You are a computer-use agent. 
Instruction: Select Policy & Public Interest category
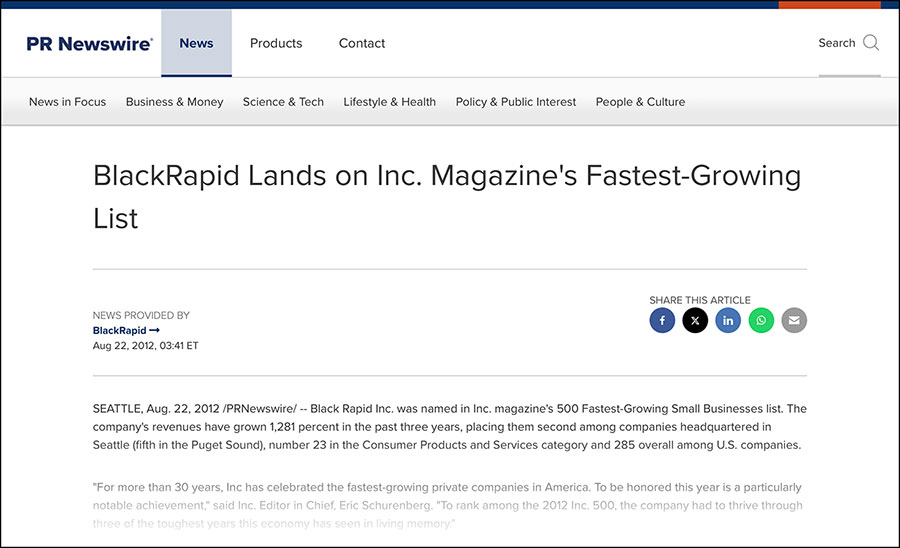(x=515, y=102)
